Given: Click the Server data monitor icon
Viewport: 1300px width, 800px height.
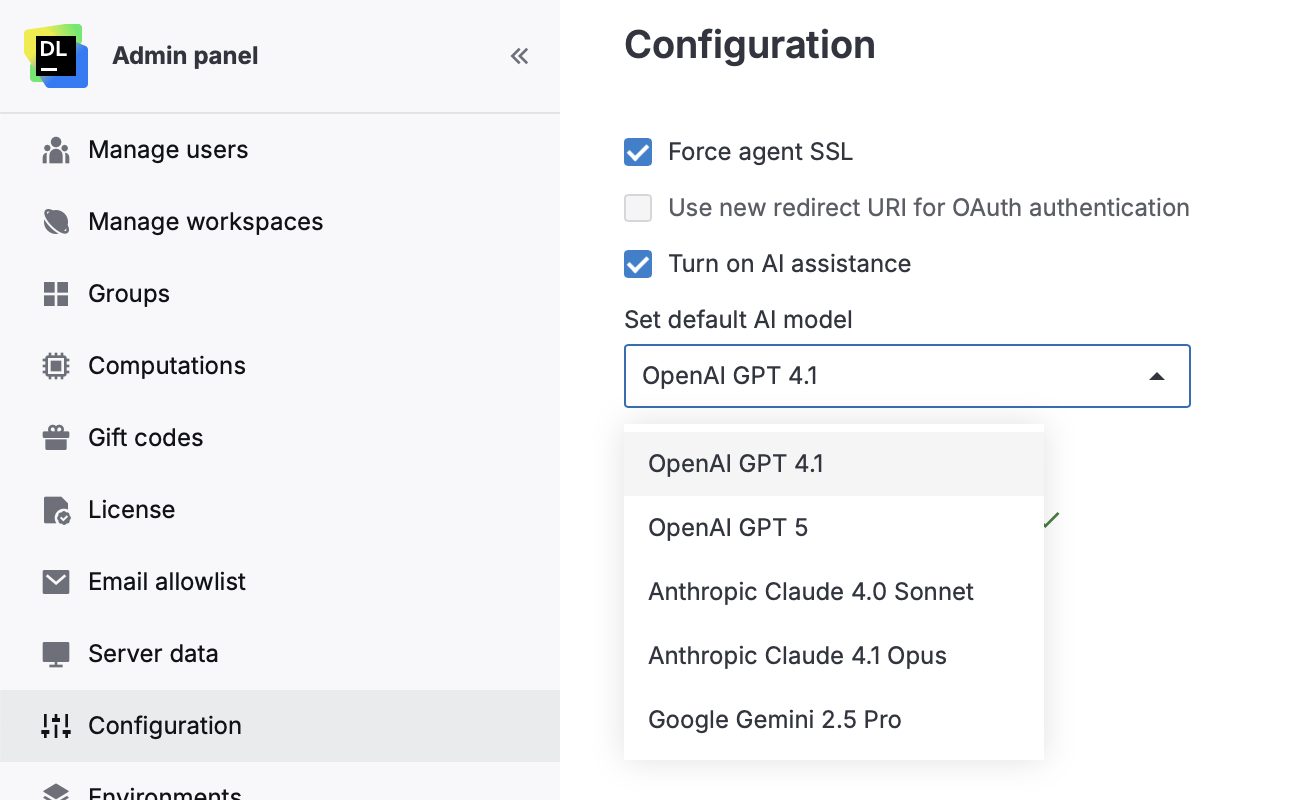Looking at the screenshot, I should point(57,653).
